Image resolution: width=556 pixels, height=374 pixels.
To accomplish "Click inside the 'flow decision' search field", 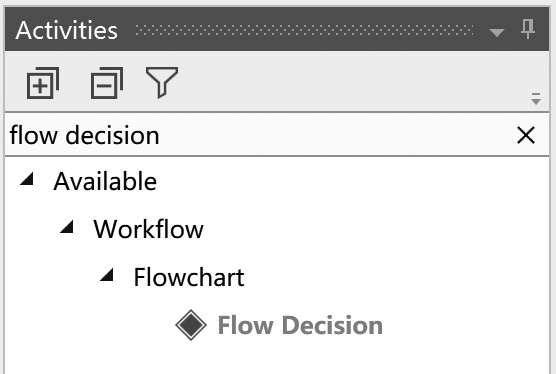I will click(259, 135).
